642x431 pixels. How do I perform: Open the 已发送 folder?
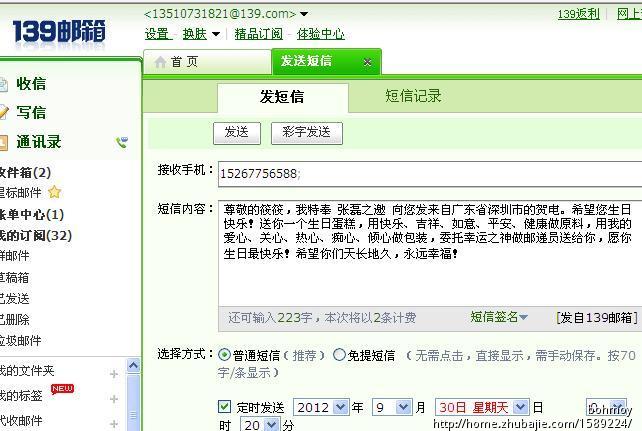point(14,299)
